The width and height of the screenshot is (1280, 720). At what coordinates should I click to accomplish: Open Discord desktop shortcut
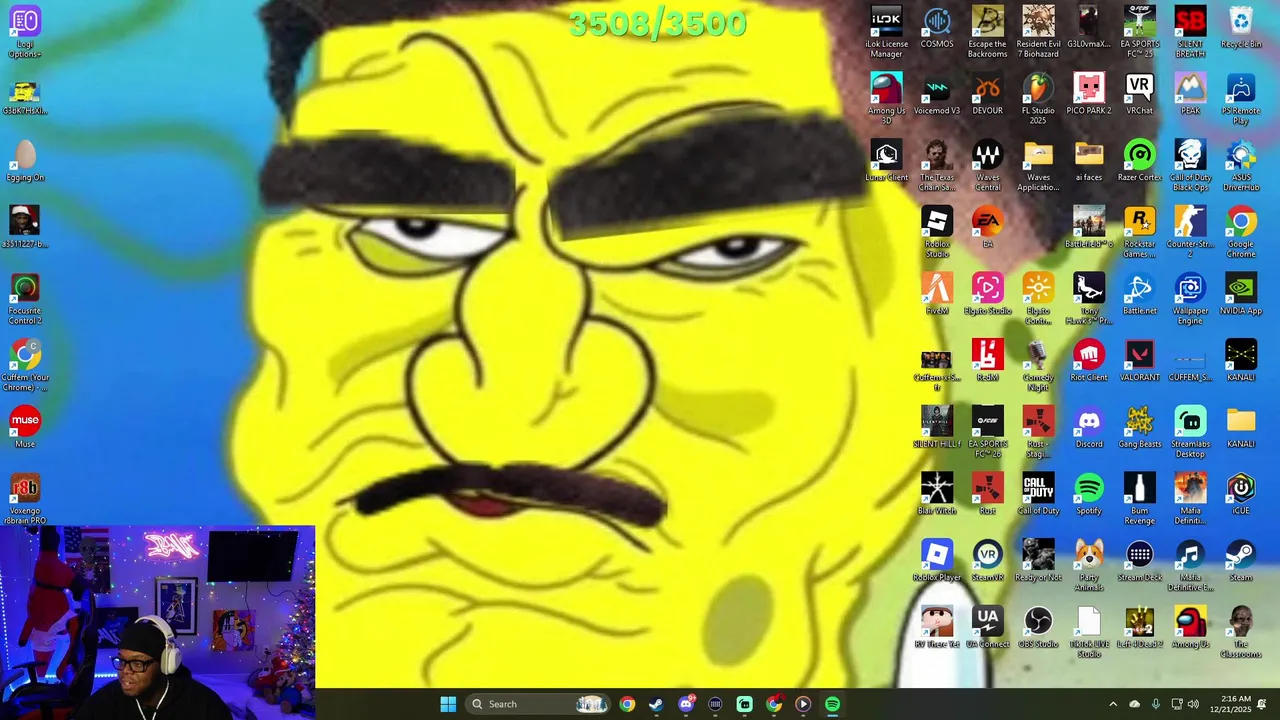1089,427
